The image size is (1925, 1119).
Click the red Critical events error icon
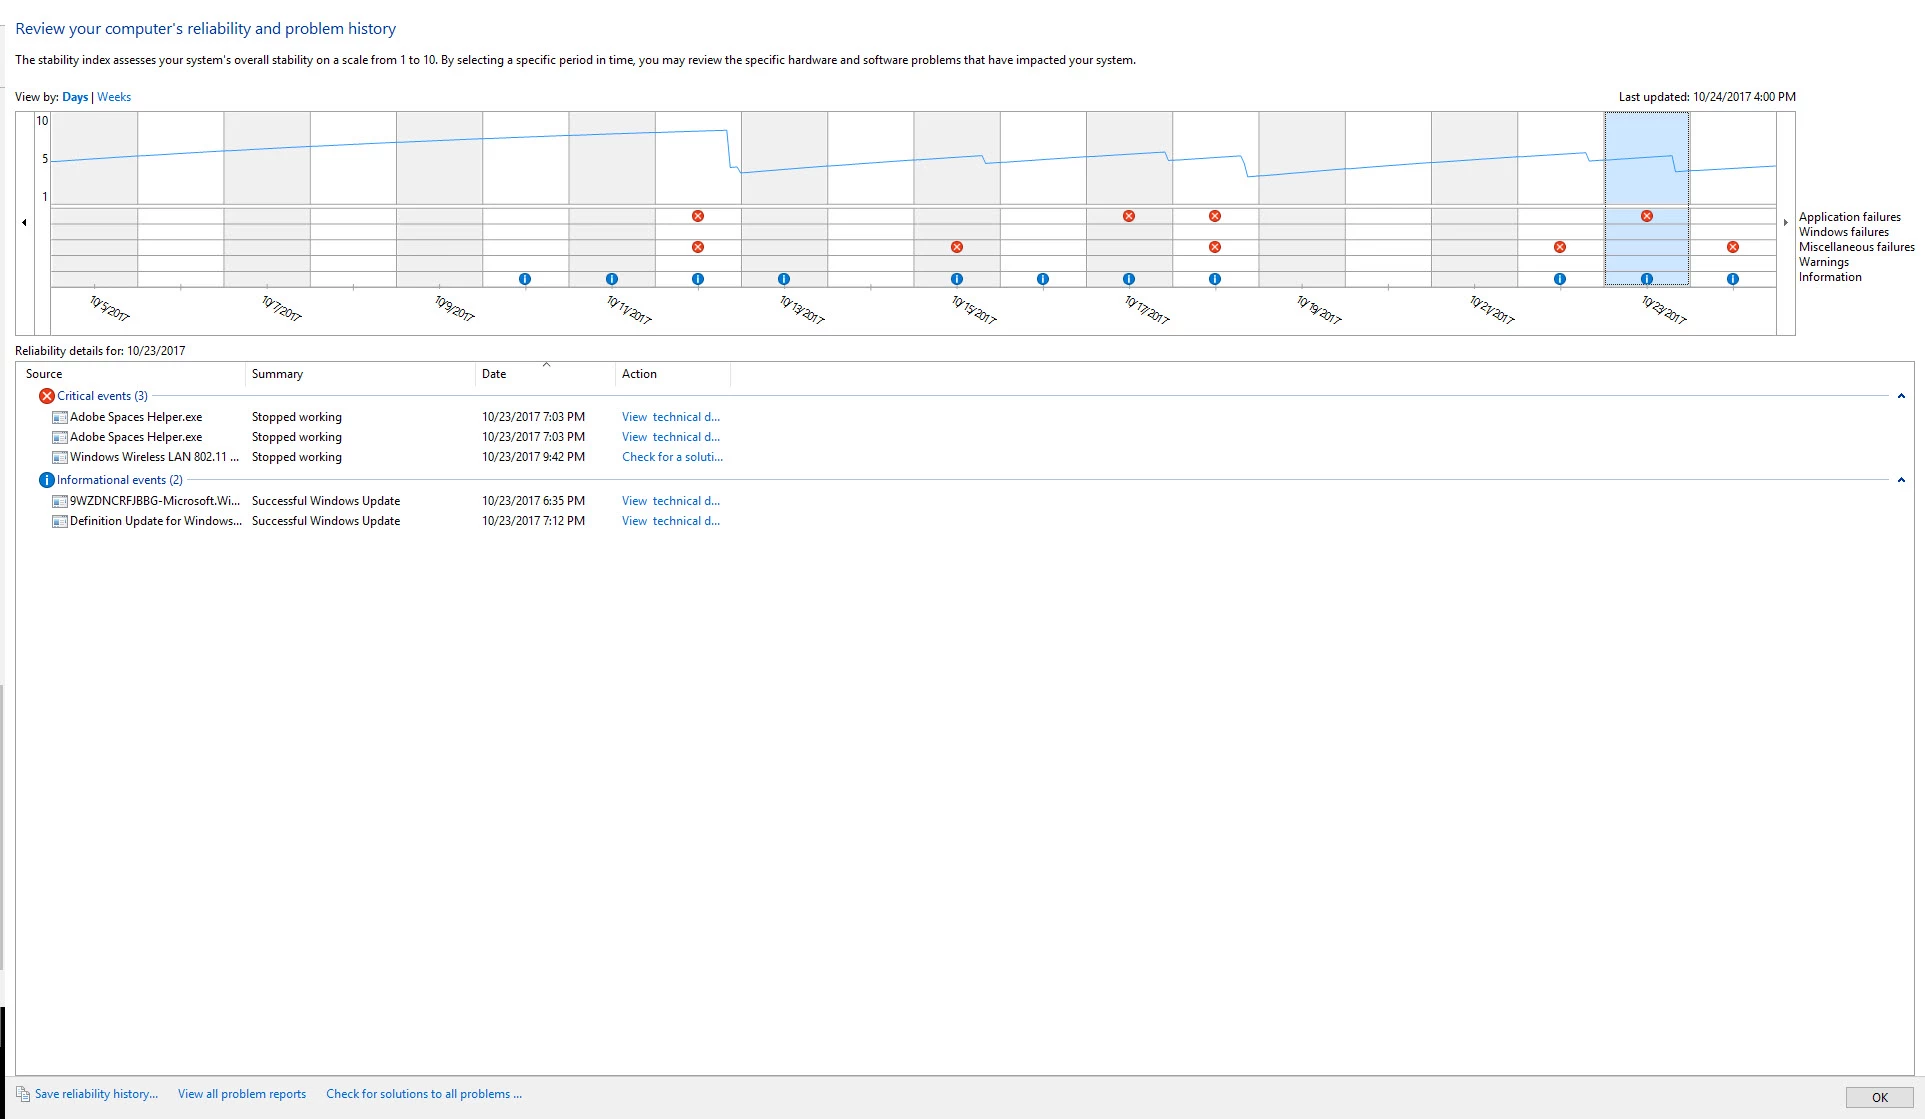(x=46, y=396)
